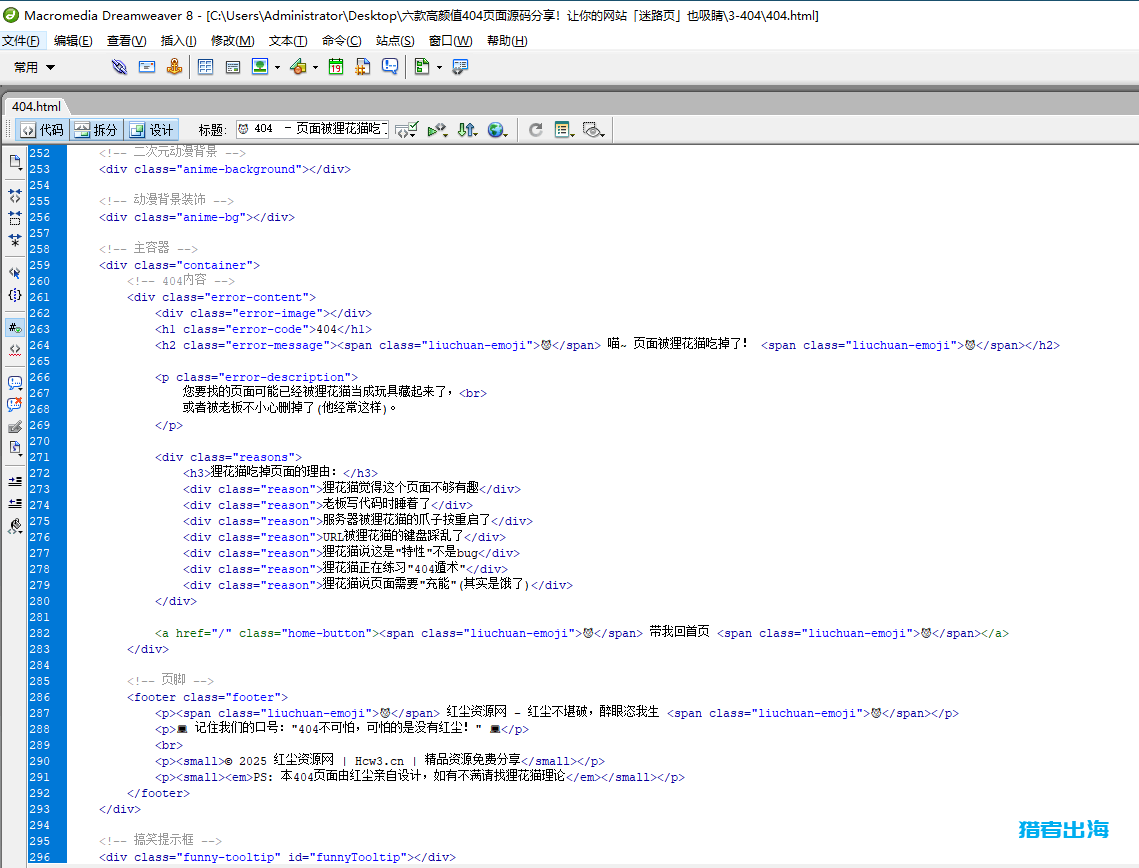Screen dimensions: 1139x868
Task: Click the Refresh design view icon
Action: [x=534, y=129]
